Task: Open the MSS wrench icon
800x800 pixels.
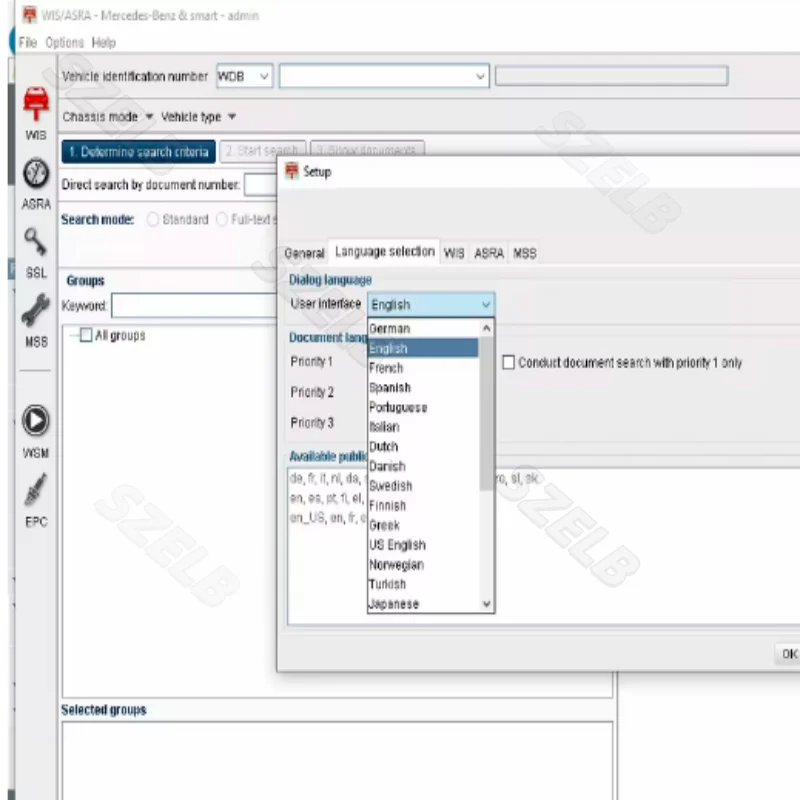Action: pyautogui.click(x=36, y=310)
